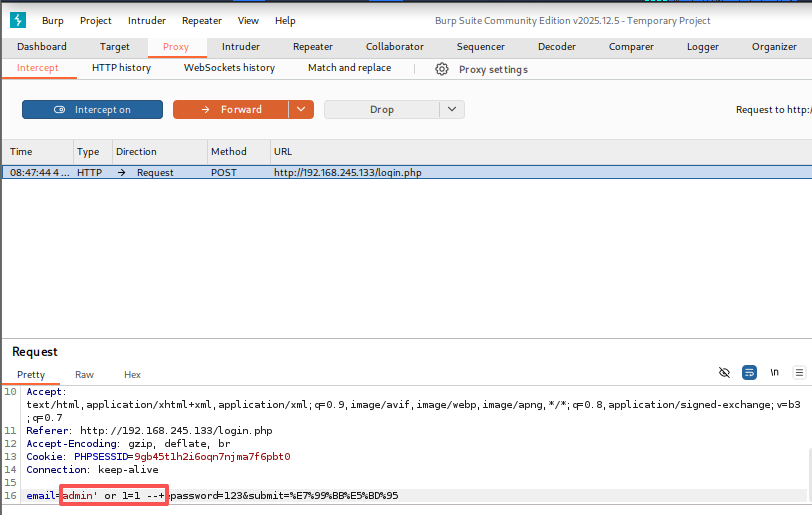812x515 pixels.
Task: Click the Referer header line
Action: [x=149, y=431]
